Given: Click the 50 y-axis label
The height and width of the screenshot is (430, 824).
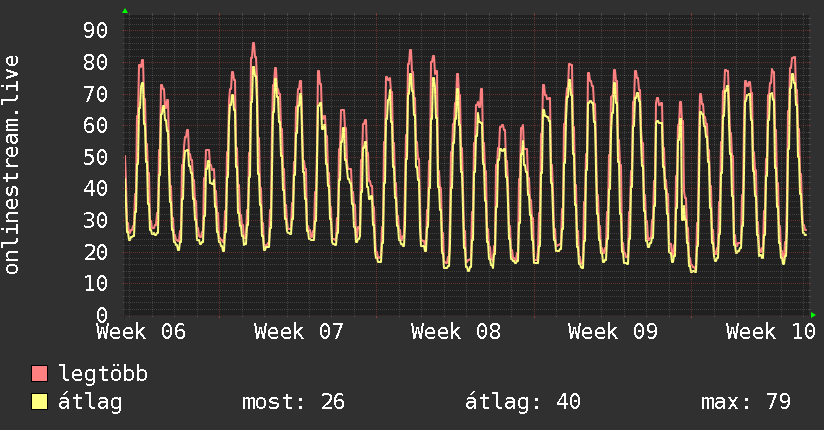Looking at the screenshot, I should [96, 157].
